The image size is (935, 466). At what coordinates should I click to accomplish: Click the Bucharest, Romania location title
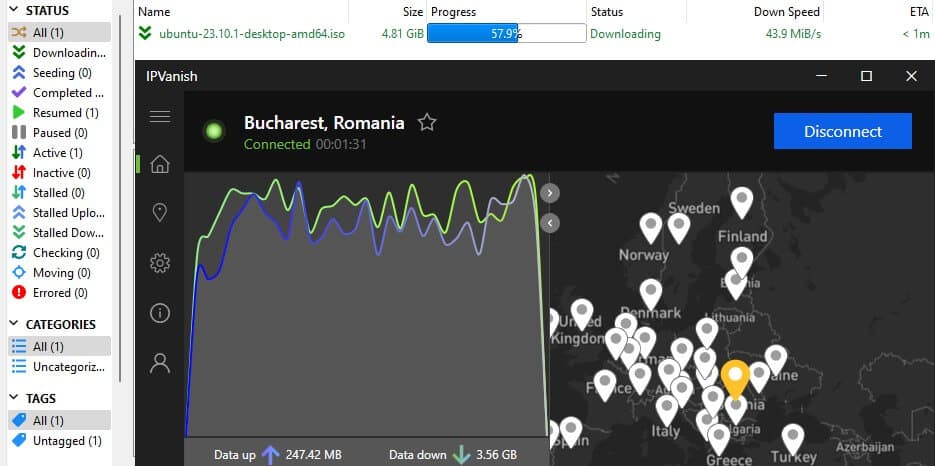tap(324, 123)
